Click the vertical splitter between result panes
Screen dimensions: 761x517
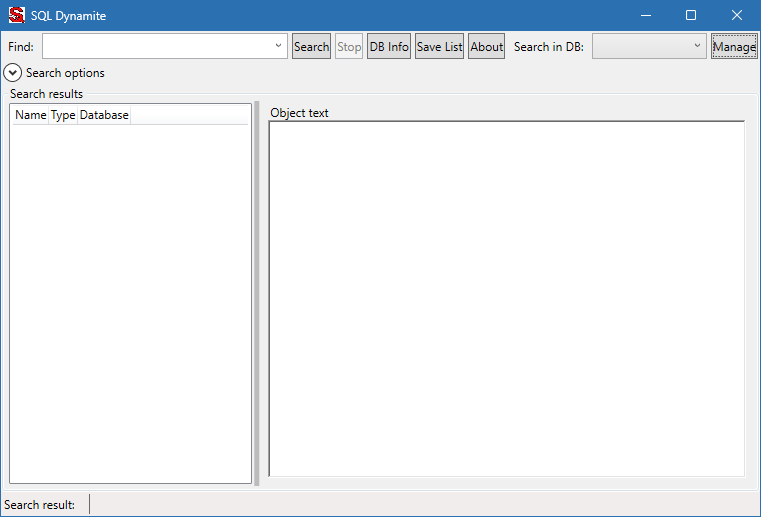(257, 293)
